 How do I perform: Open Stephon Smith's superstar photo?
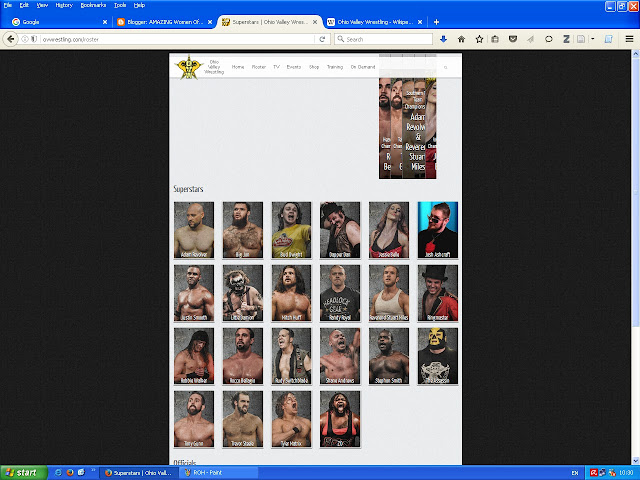(x=389, y=356)
